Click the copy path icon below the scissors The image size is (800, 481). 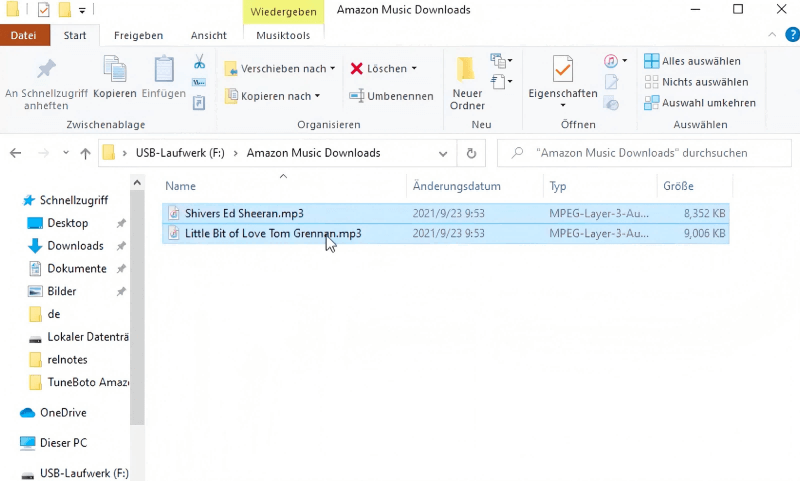[198, 82]
